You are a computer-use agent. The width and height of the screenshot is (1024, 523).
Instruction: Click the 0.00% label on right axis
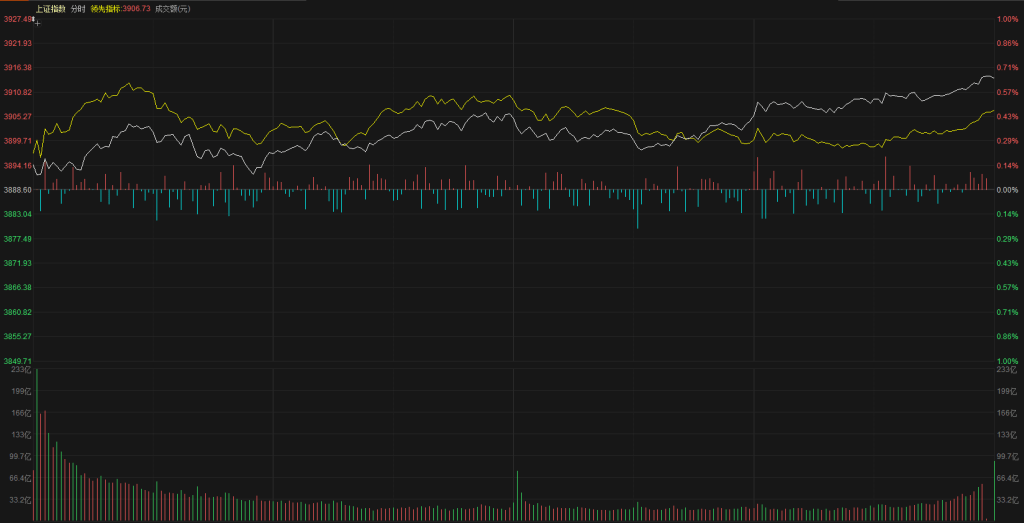[1006, 190]
